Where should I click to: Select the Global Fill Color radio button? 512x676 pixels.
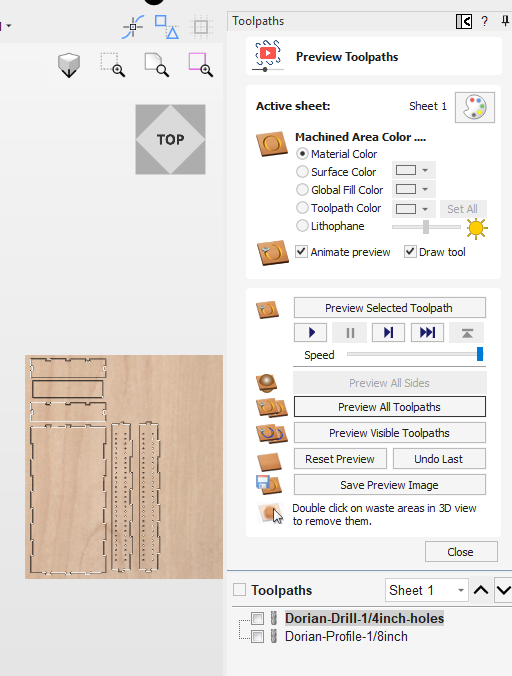coord(303,190)
